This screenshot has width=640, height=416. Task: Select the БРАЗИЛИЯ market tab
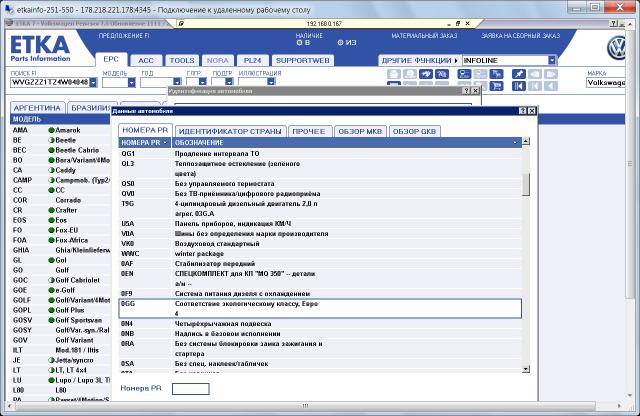click(x=91, y=108)
